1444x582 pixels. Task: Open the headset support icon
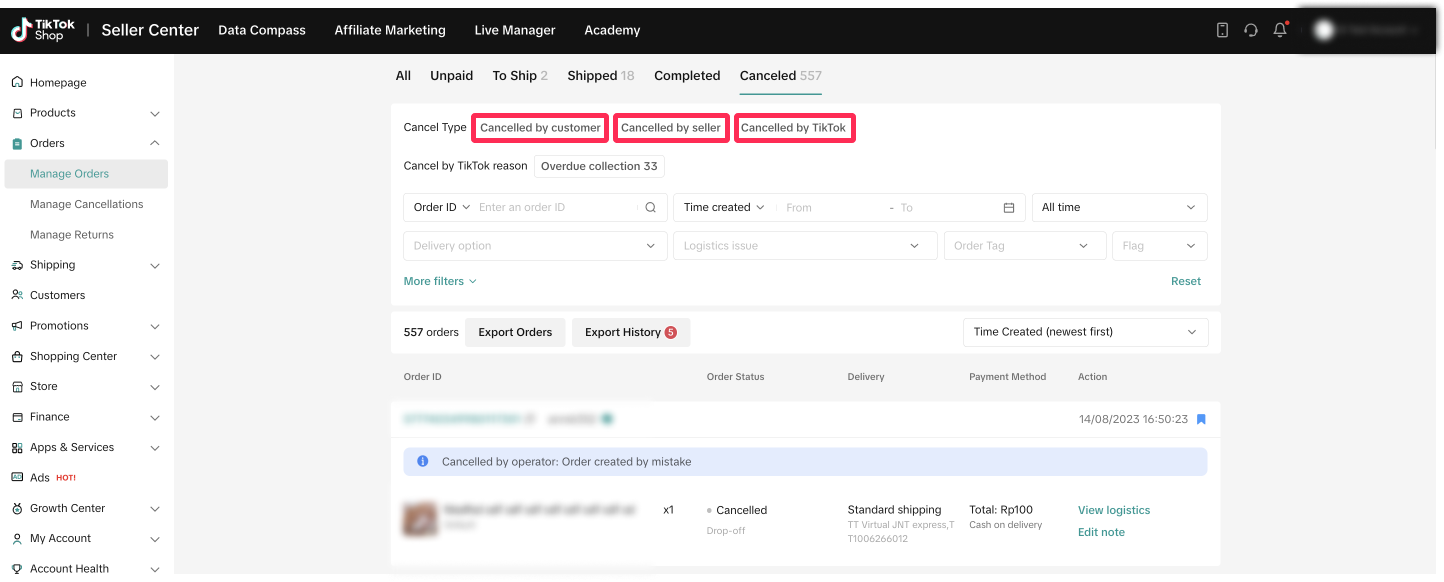[x=1250, y=30]
